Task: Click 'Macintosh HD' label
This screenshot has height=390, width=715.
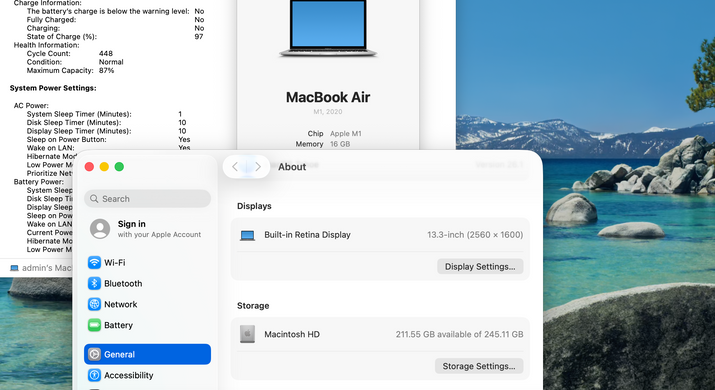Action: click(292, 334)
